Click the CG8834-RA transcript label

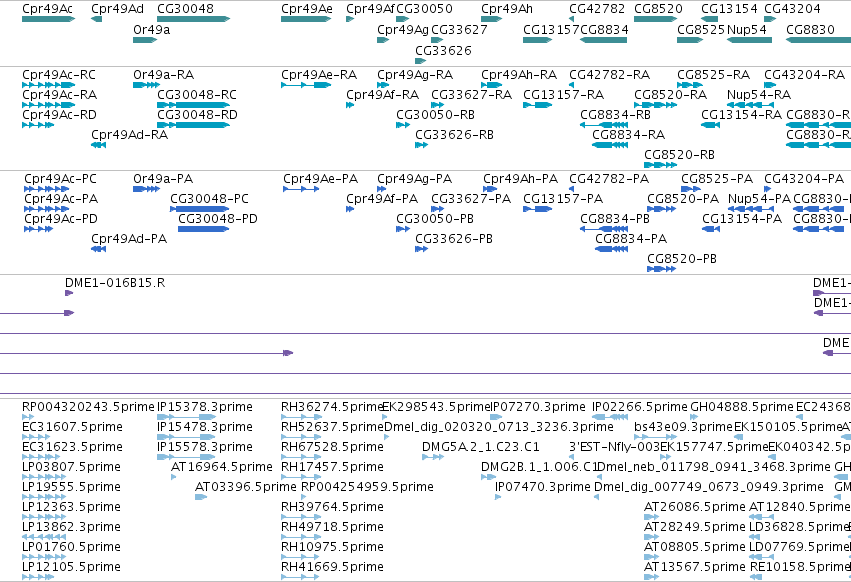628,135
